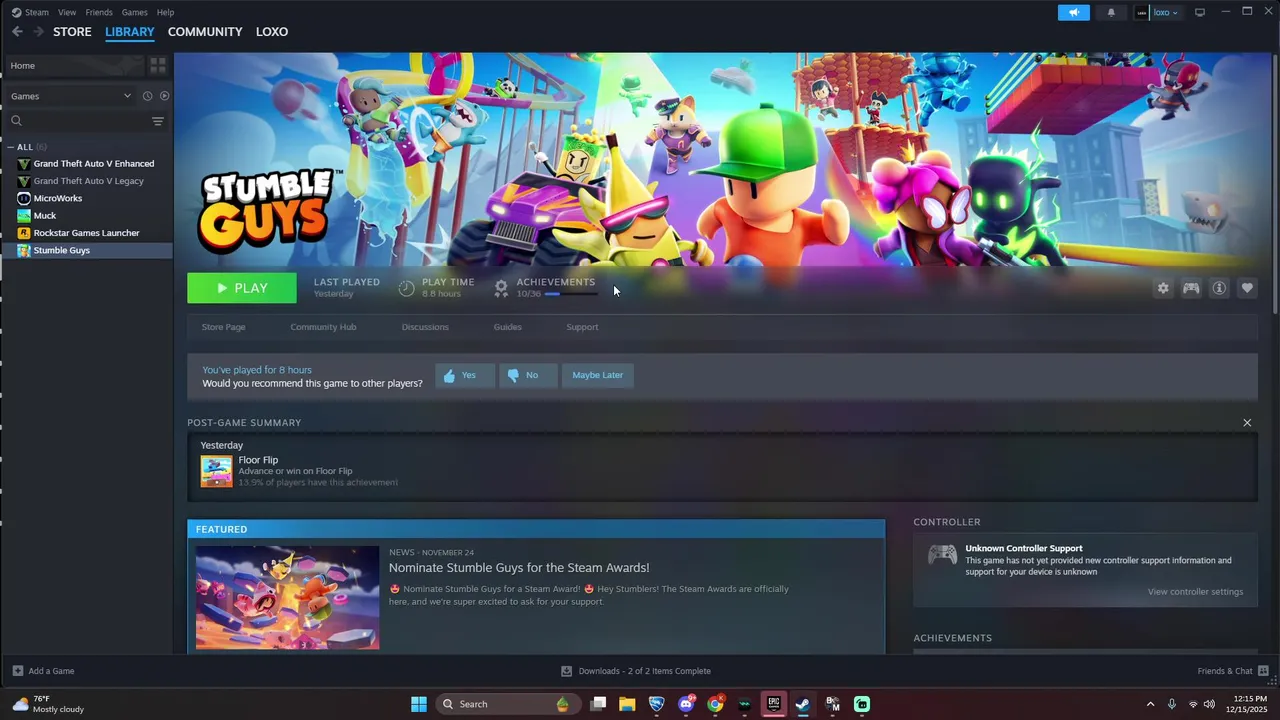Viewport: 1280px width, 720px height.
Task: Select MicroWorks in the game list
Action: (58, 198)
